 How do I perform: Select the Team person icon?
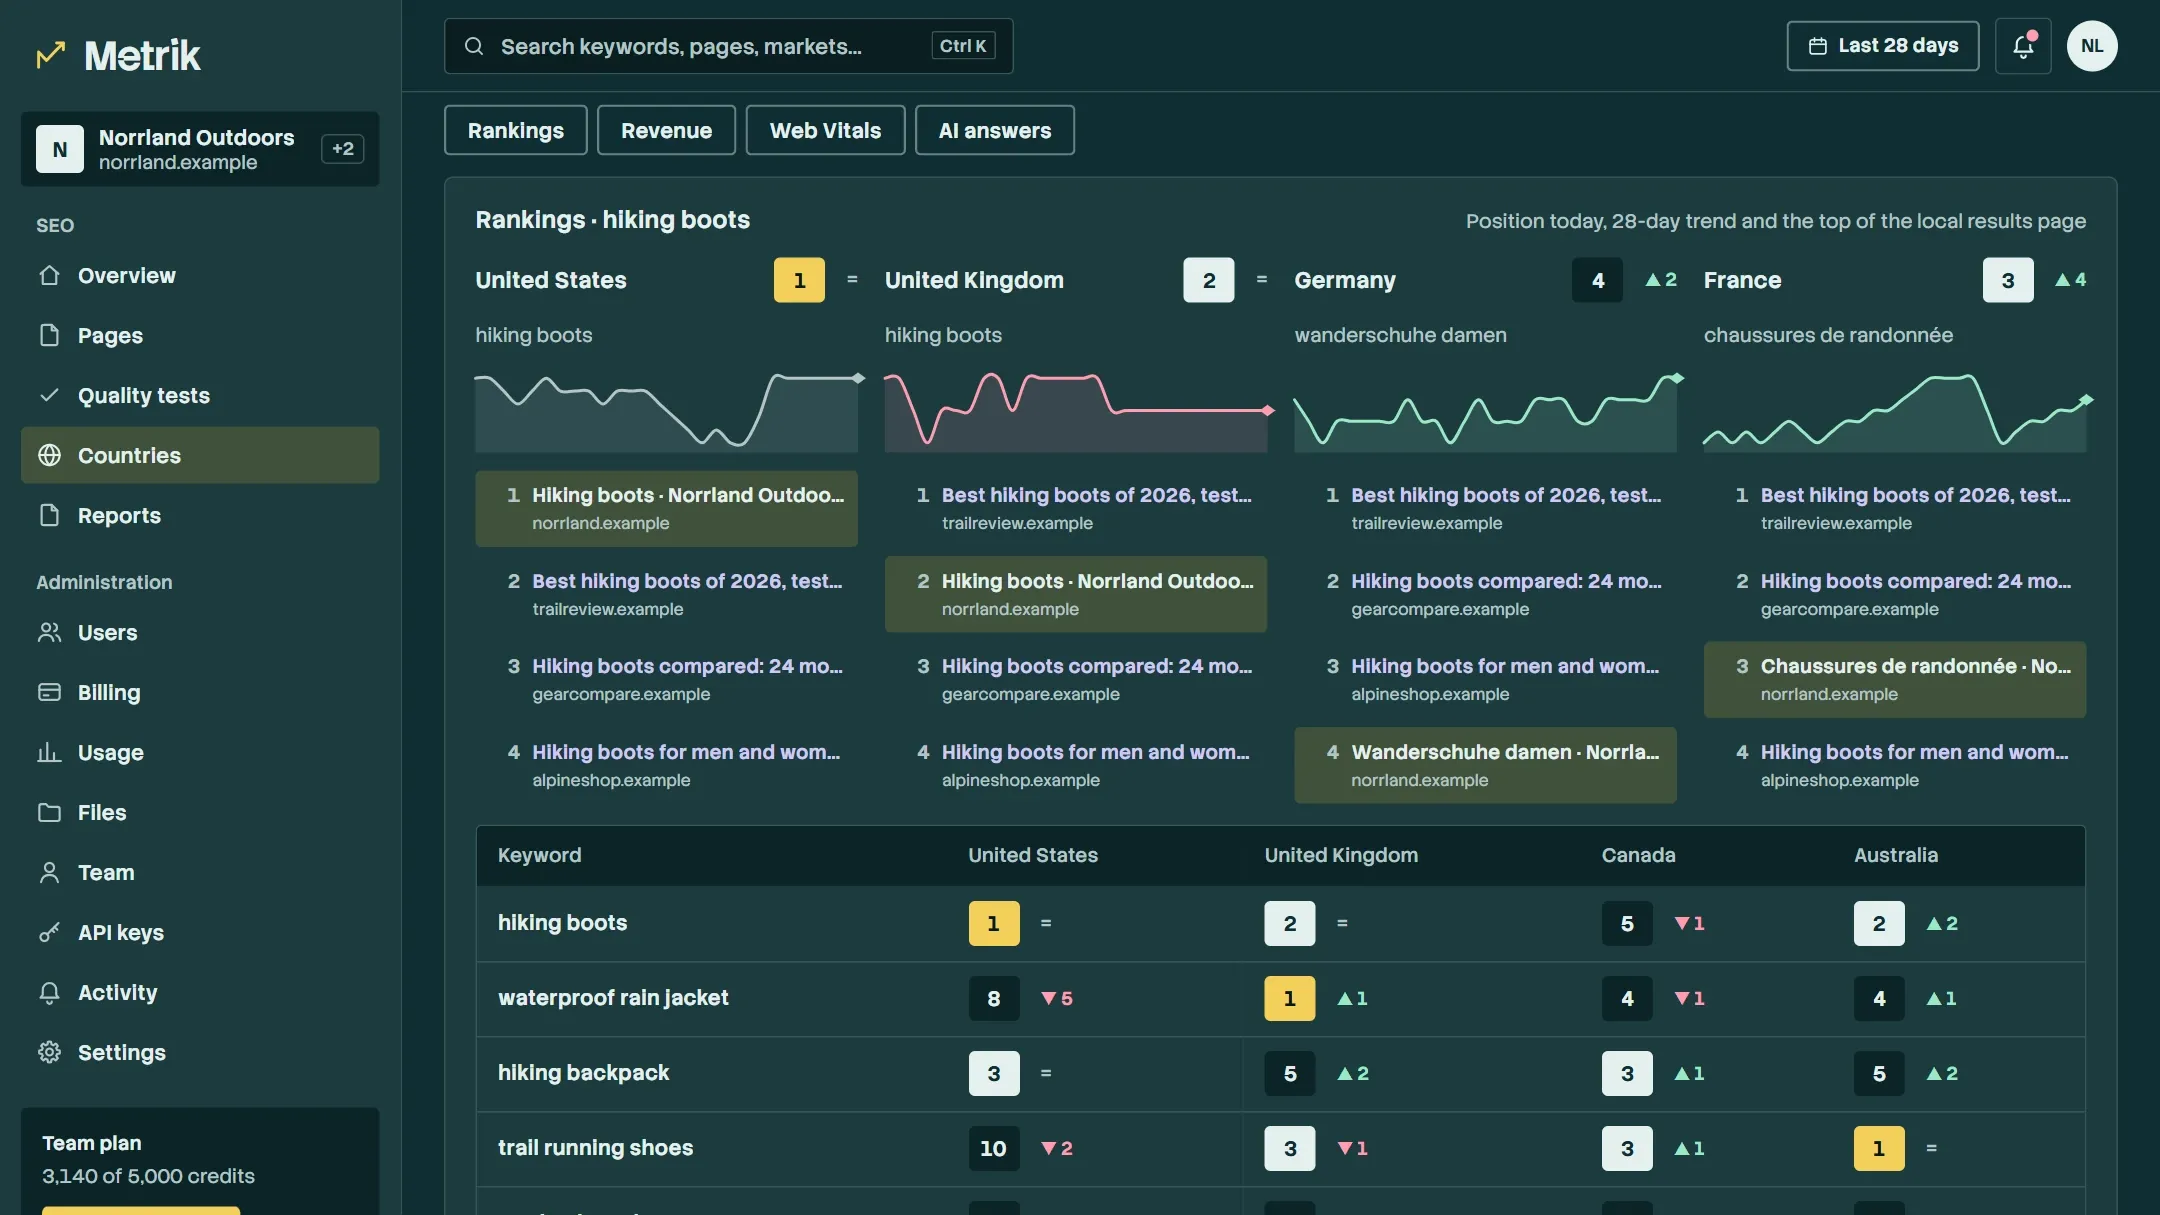[x=49, y=872]
